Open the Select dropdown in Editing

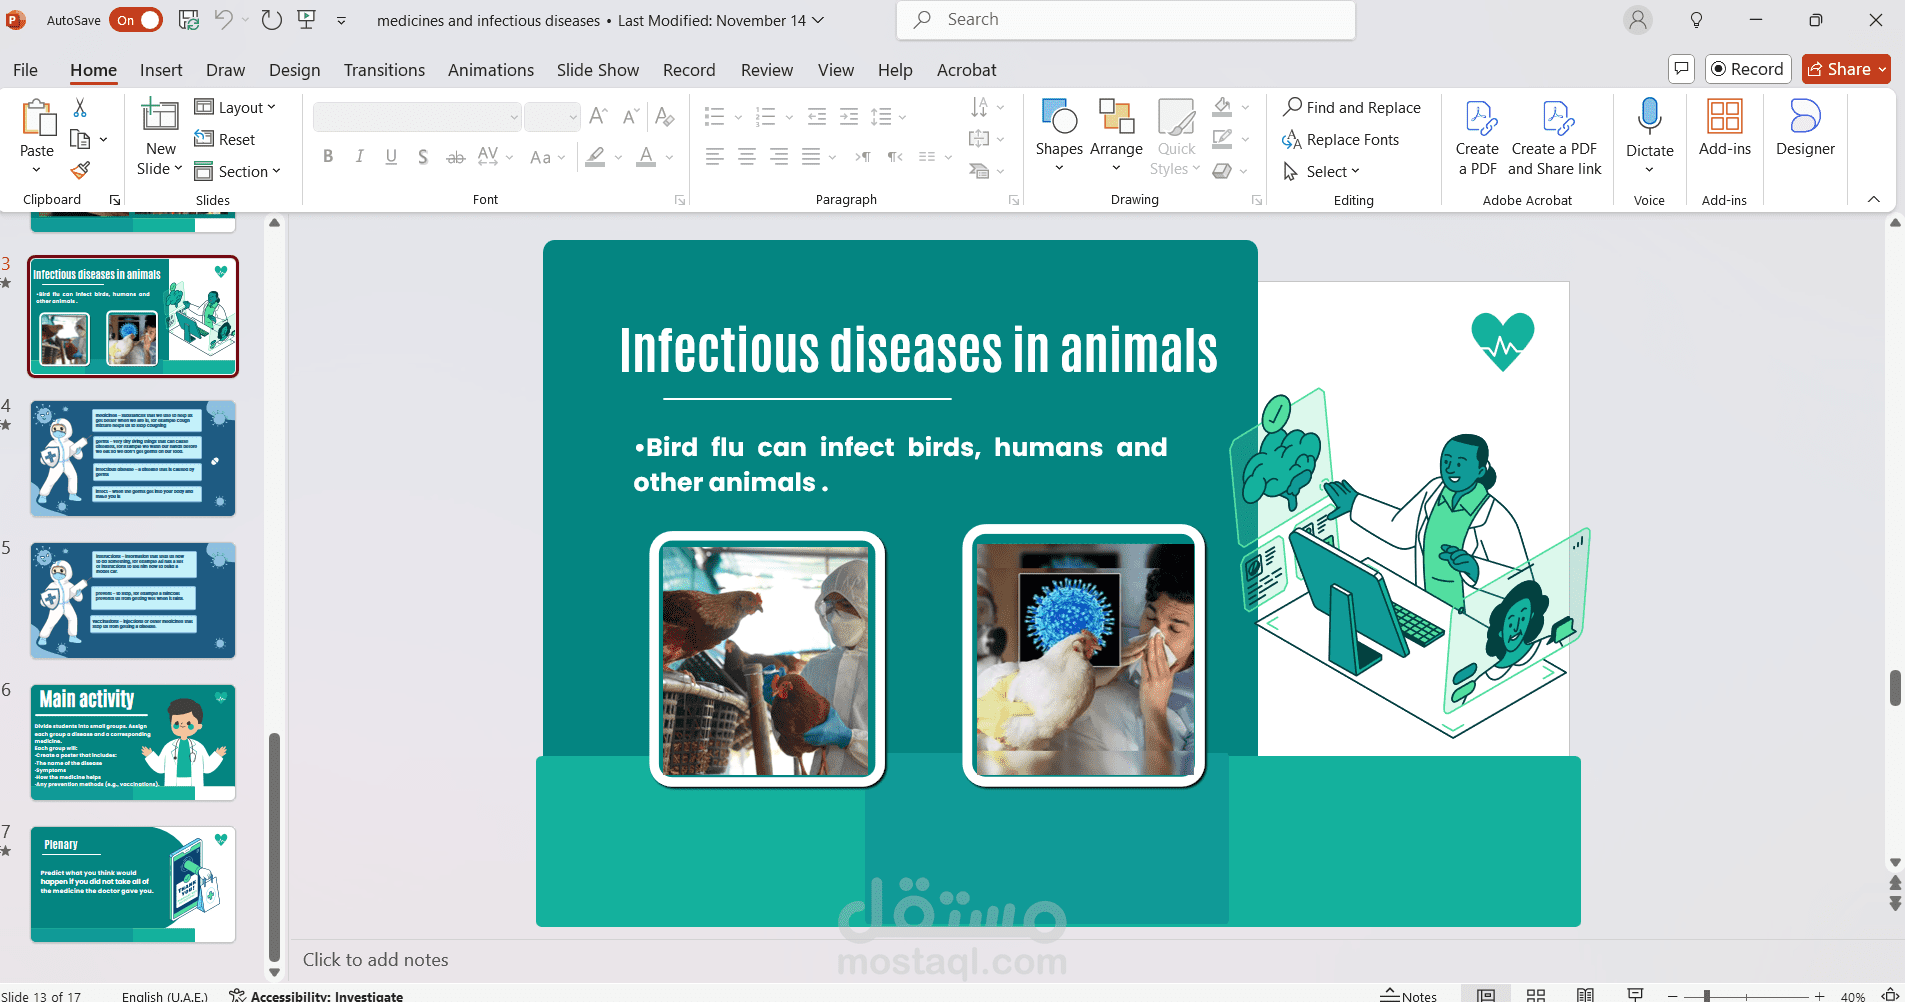click(x=1322, y=171)
